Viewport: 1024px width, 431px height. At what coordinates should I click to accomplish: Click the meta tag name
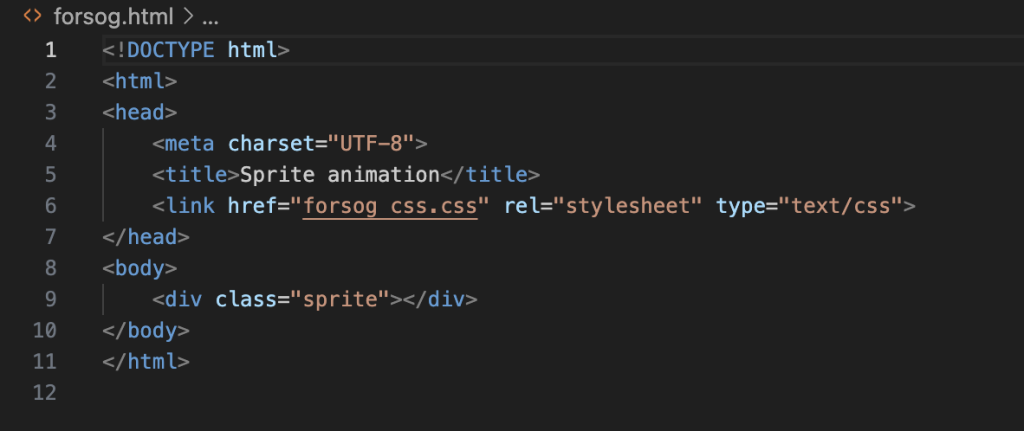coord(190,144)
